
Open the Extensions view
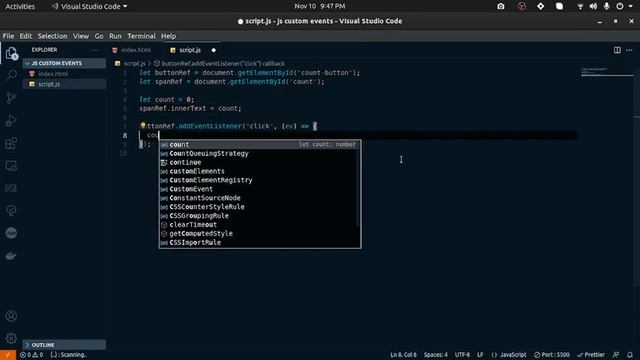pos(11,143)
